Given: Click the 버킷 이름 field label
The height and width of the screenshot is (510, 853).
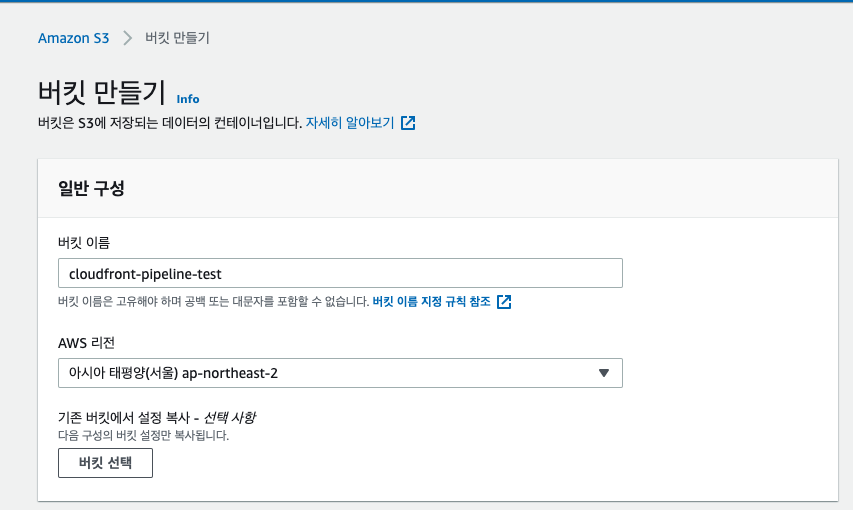Looking at the screenshot, I should (x=84, y=243).
